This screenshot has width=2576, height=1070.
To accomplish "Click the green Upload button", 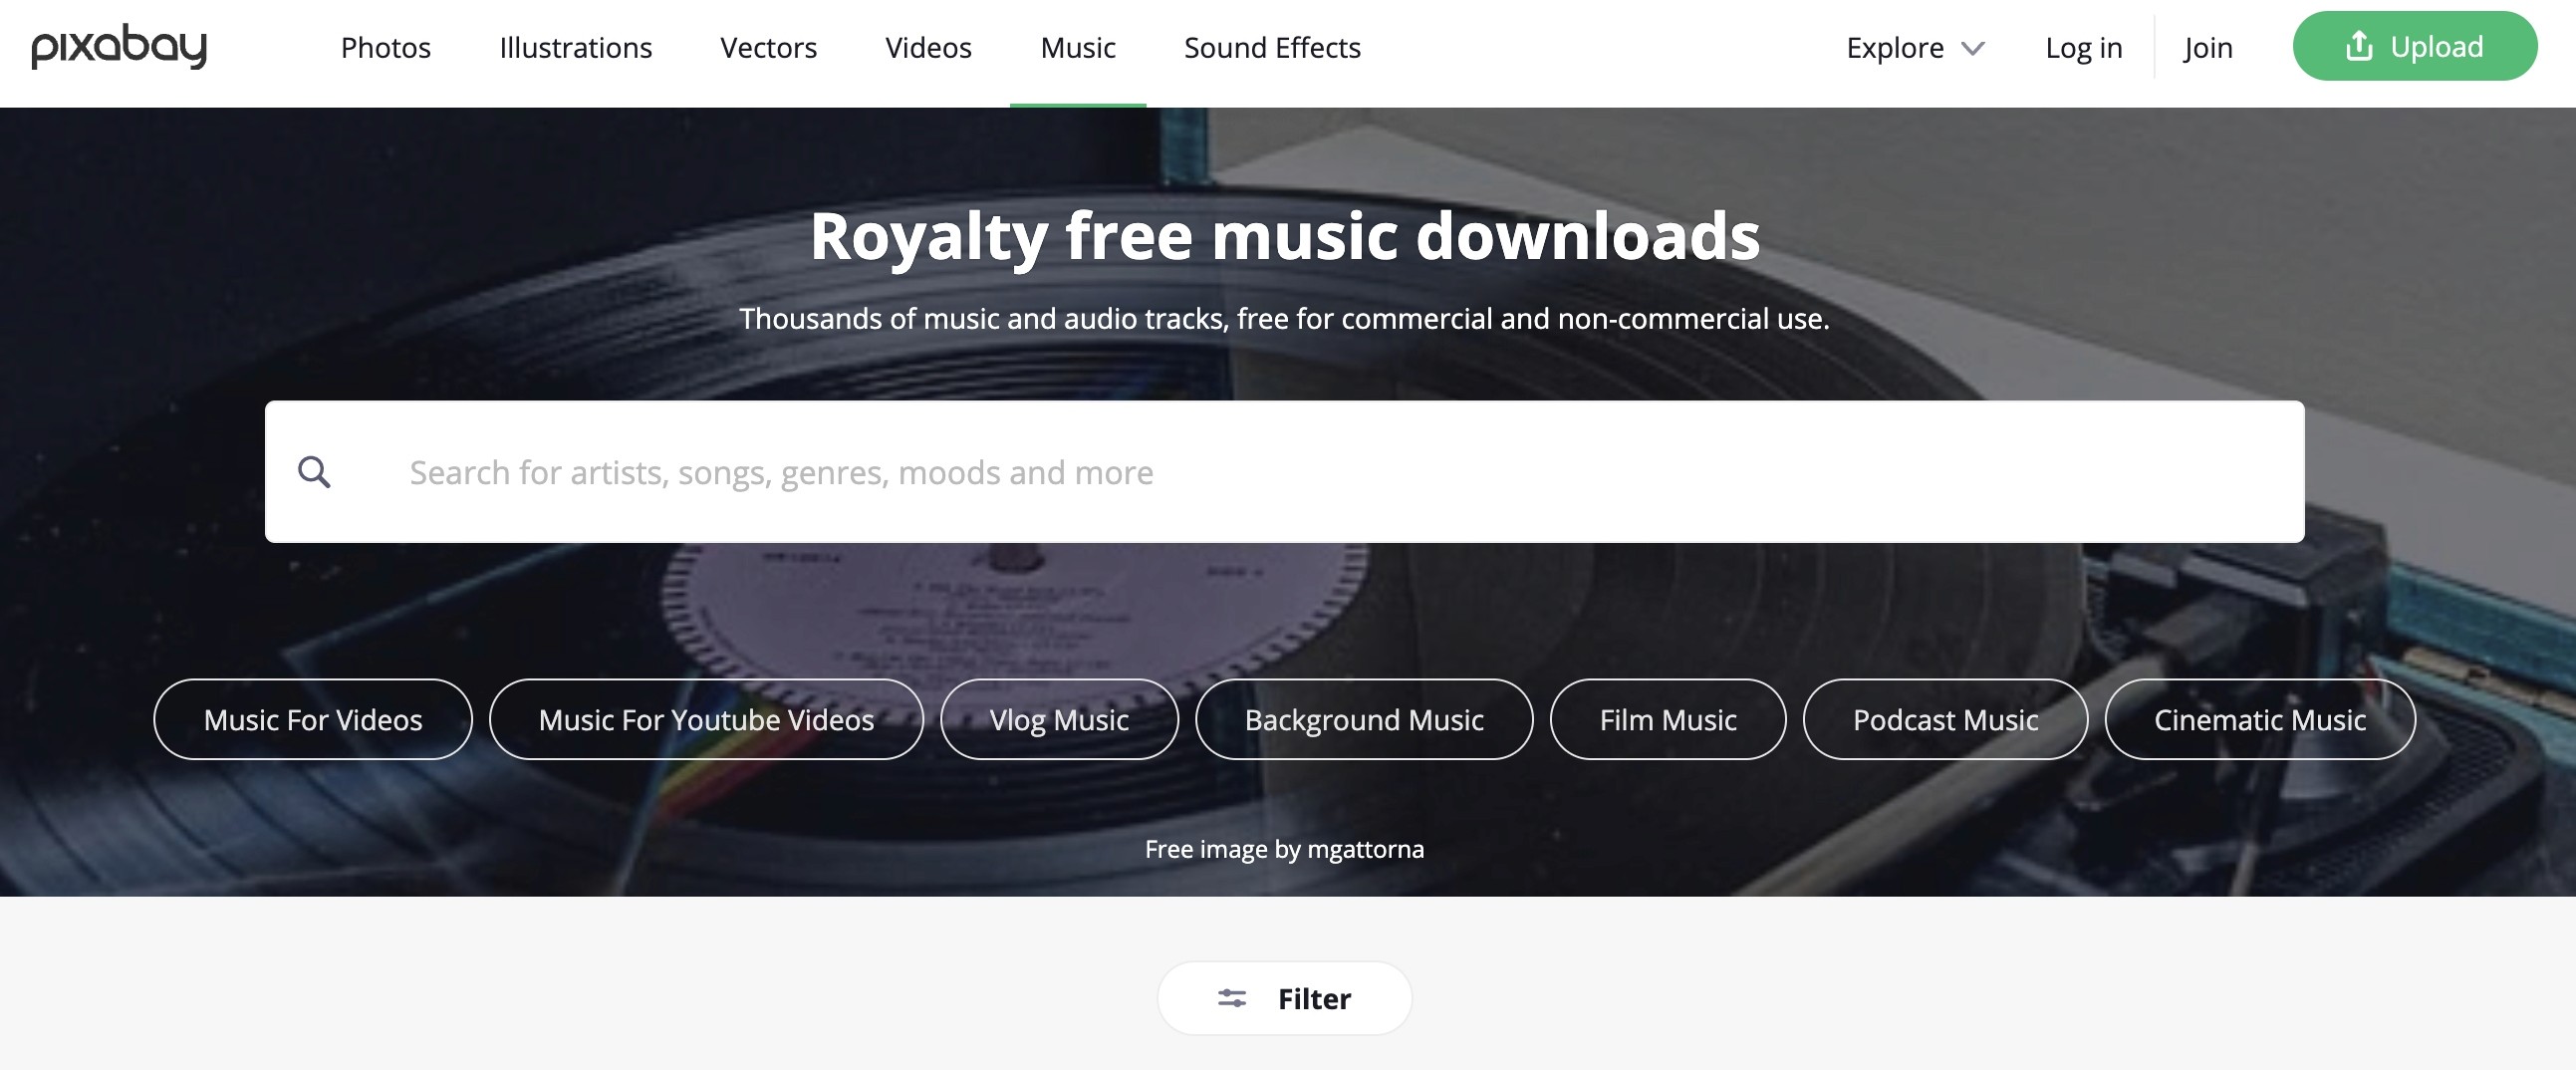I will 2415,46.
